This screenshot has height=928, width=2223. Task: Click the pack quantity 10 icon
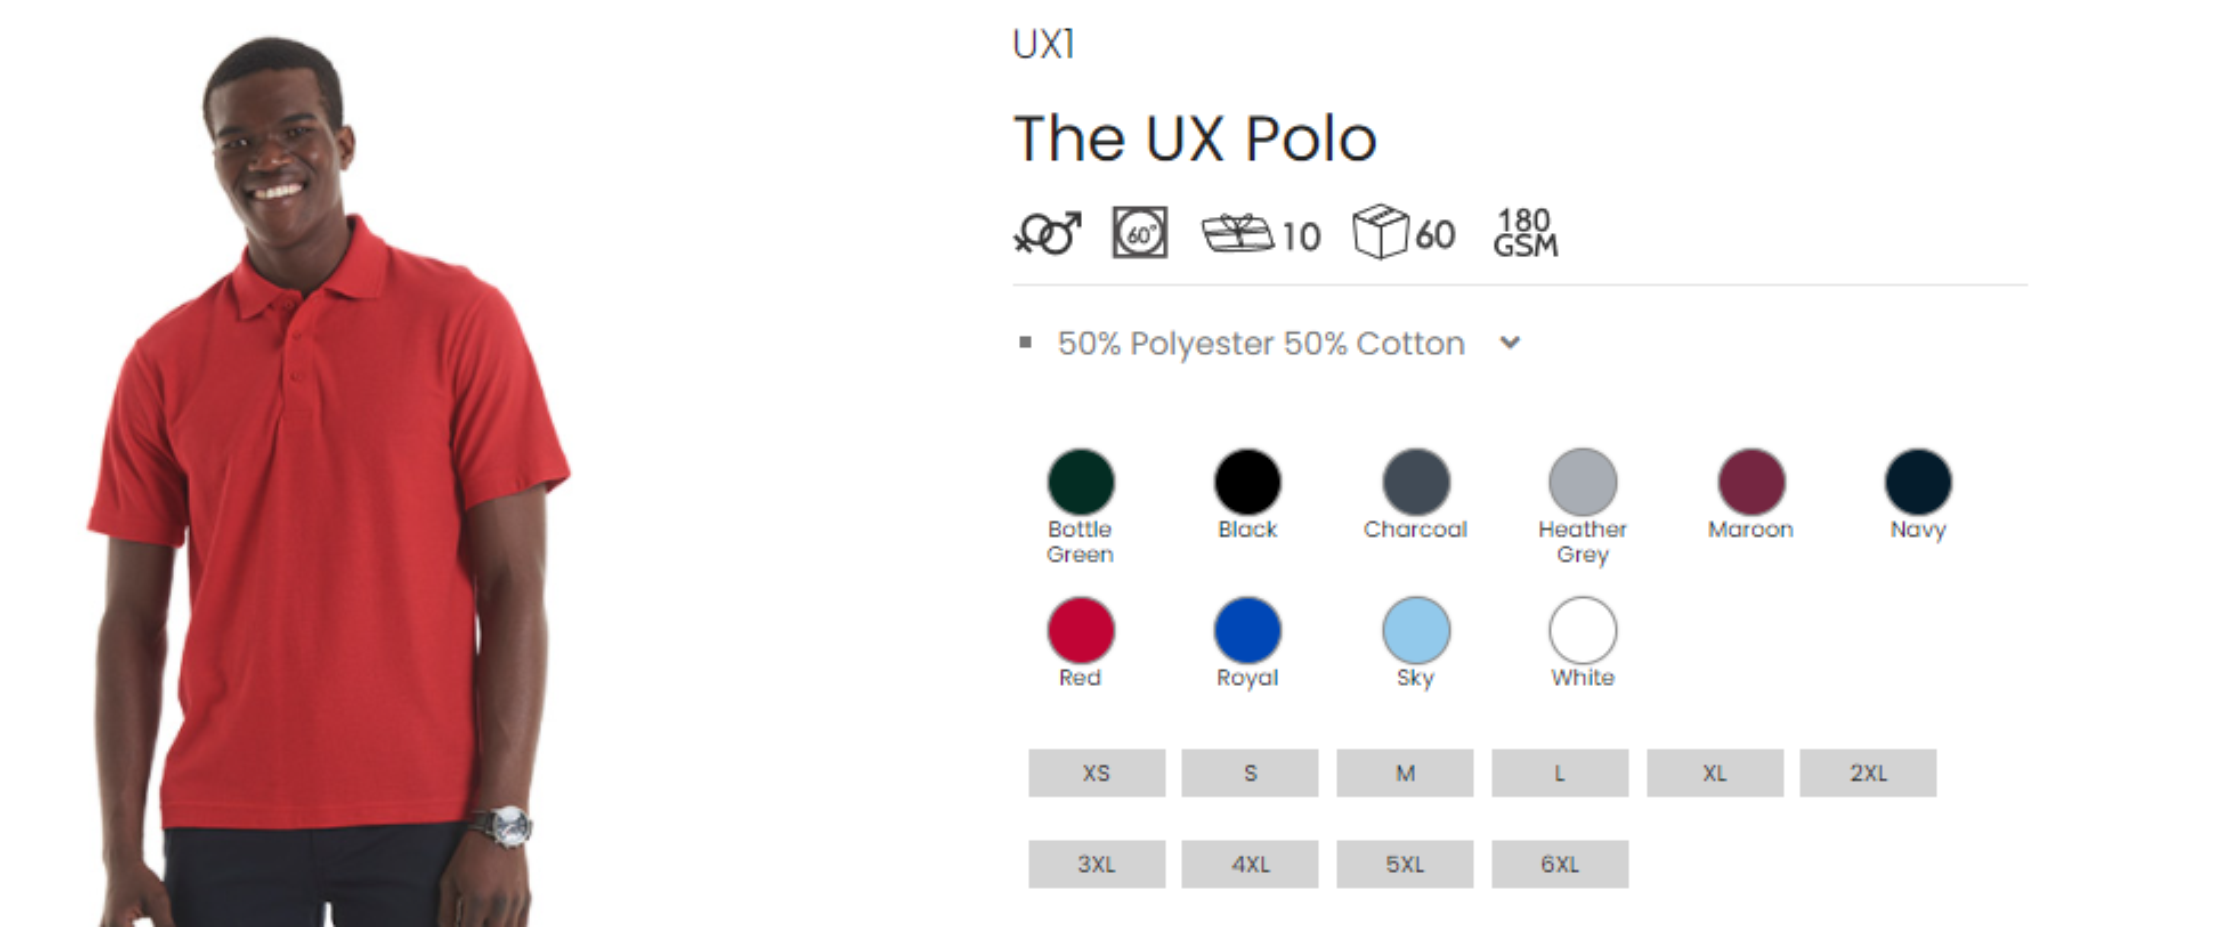click(x=1260, y=234)
